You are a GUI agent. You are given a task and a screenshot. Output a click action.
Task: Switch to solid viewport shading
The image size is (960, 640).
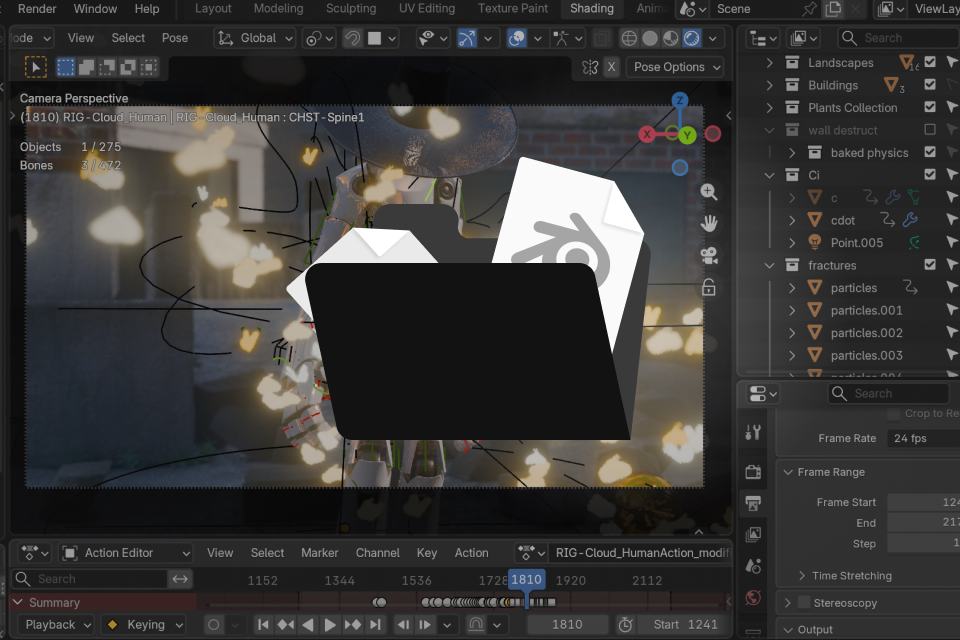(x=650, y=39)
